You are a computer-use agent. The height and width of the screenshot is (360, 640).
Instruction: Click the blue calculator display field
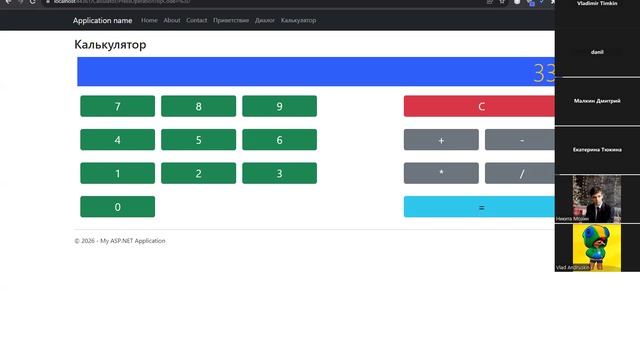point(316,72)
